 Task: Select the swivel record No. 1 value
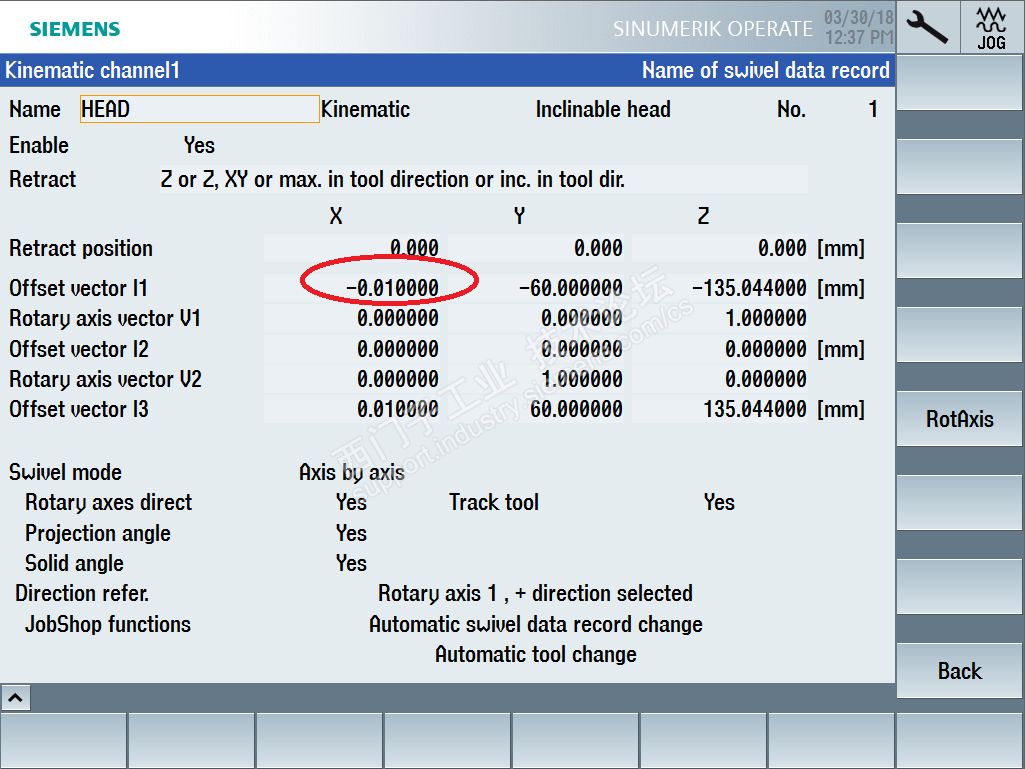tap(873, 109)
